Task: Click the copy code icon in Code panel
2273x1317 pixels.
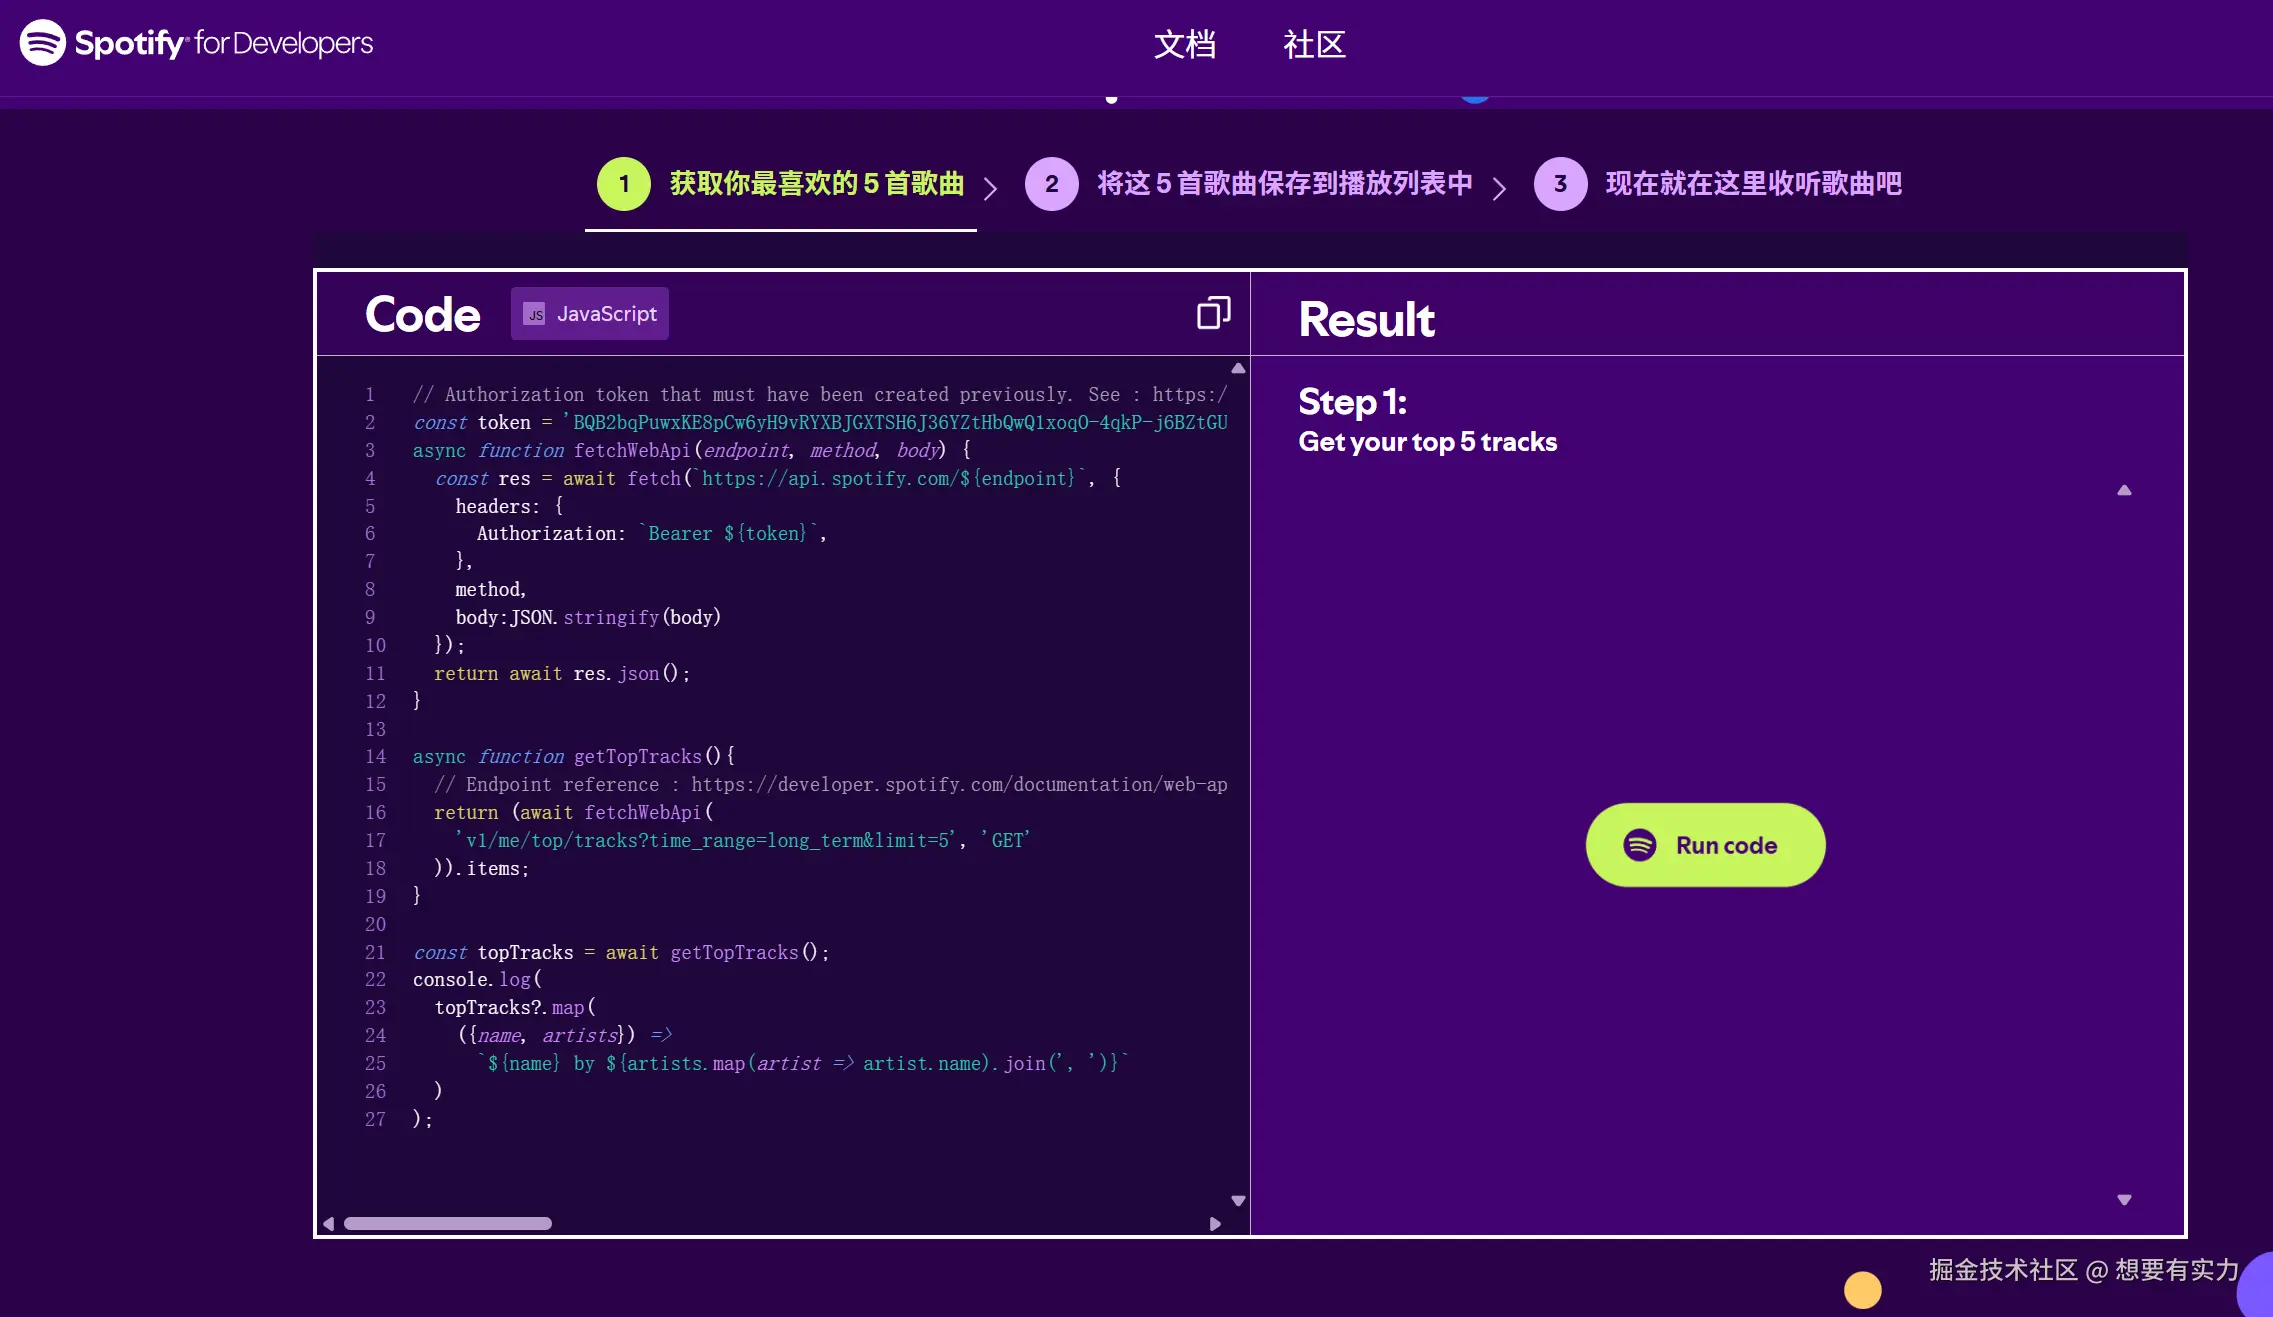Action: click(1213, 313)
